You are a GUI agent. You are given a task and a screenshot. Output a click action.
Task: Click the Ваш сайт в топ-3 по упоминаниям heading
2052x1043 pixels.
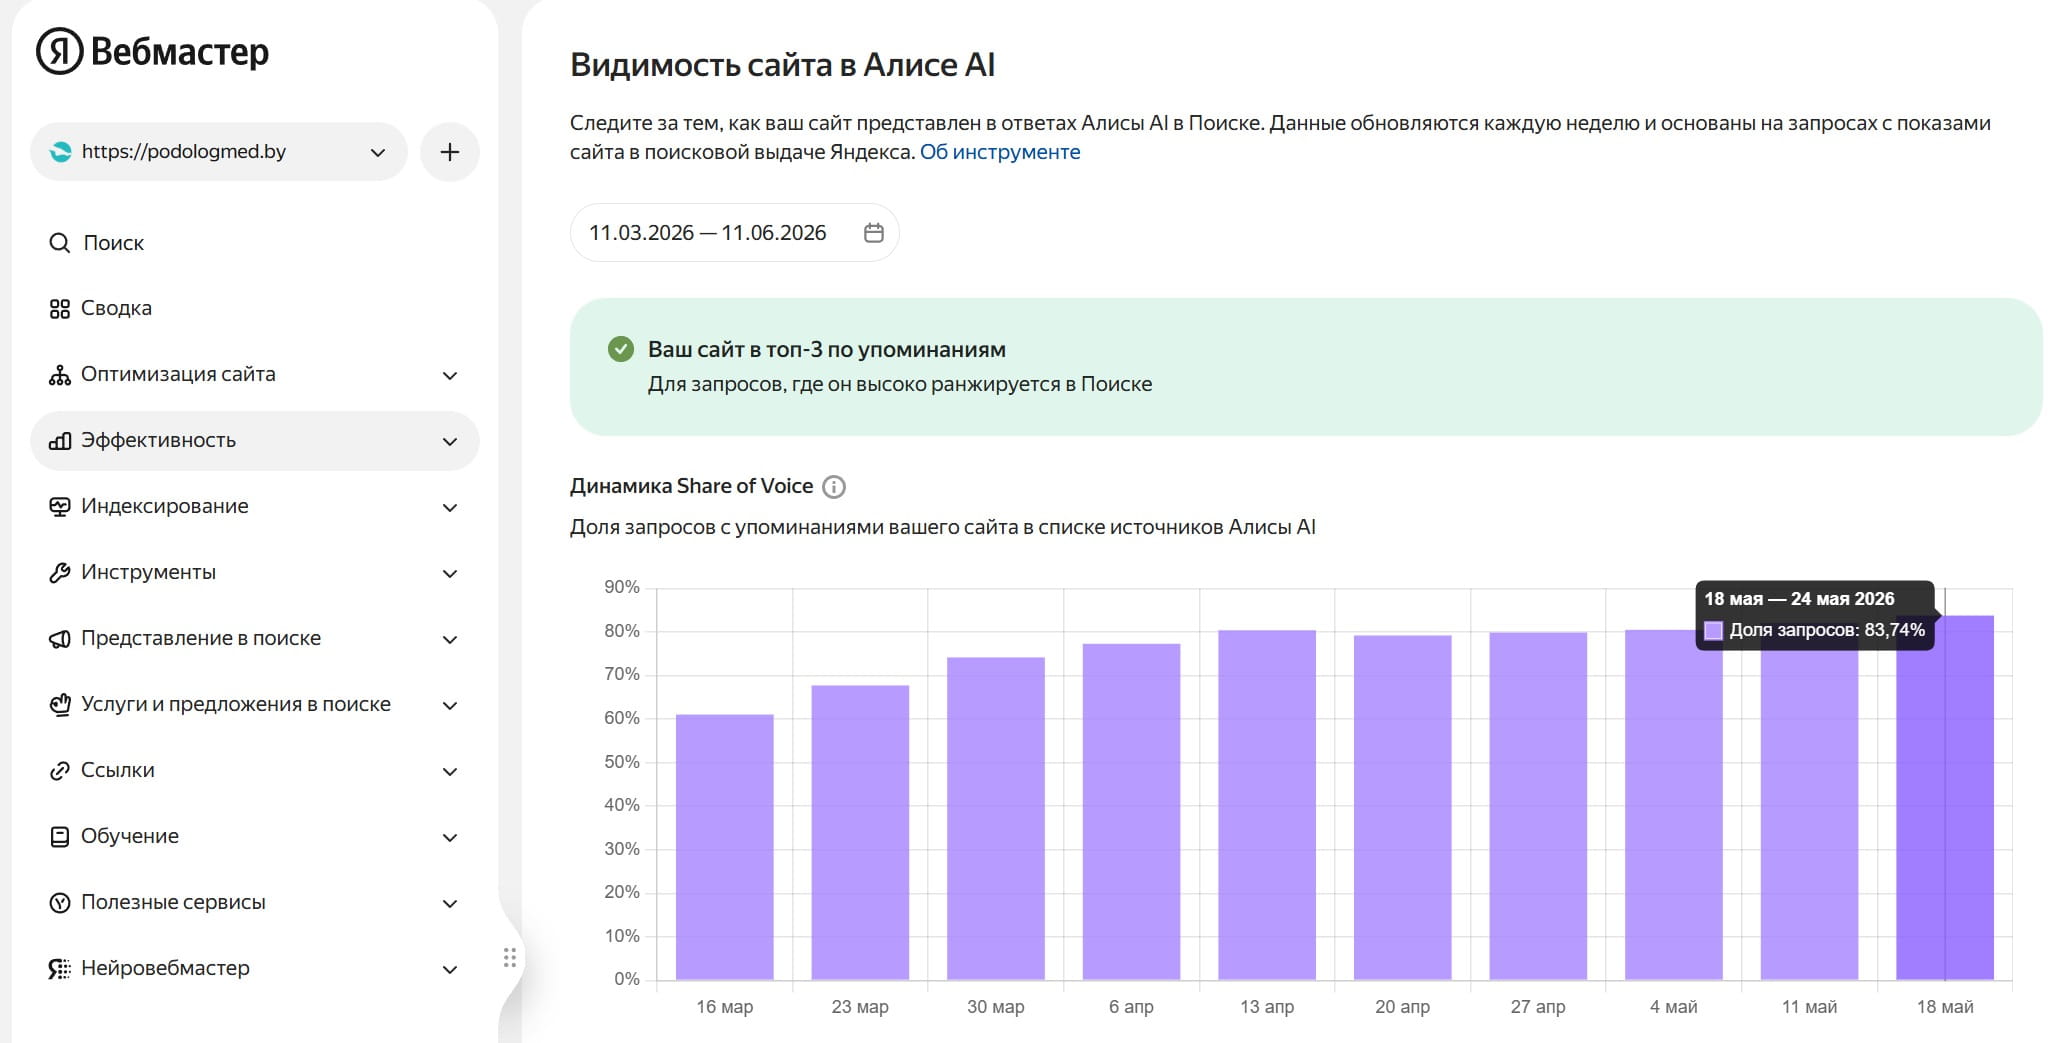coord(827,349)
